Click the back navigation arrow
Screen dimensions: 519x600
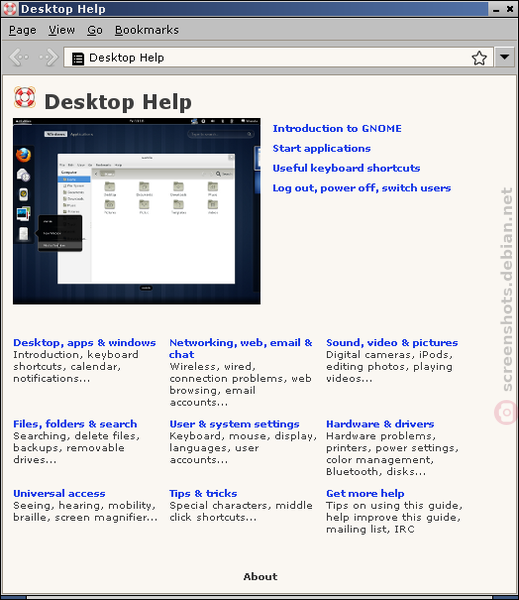click(19, 58)
